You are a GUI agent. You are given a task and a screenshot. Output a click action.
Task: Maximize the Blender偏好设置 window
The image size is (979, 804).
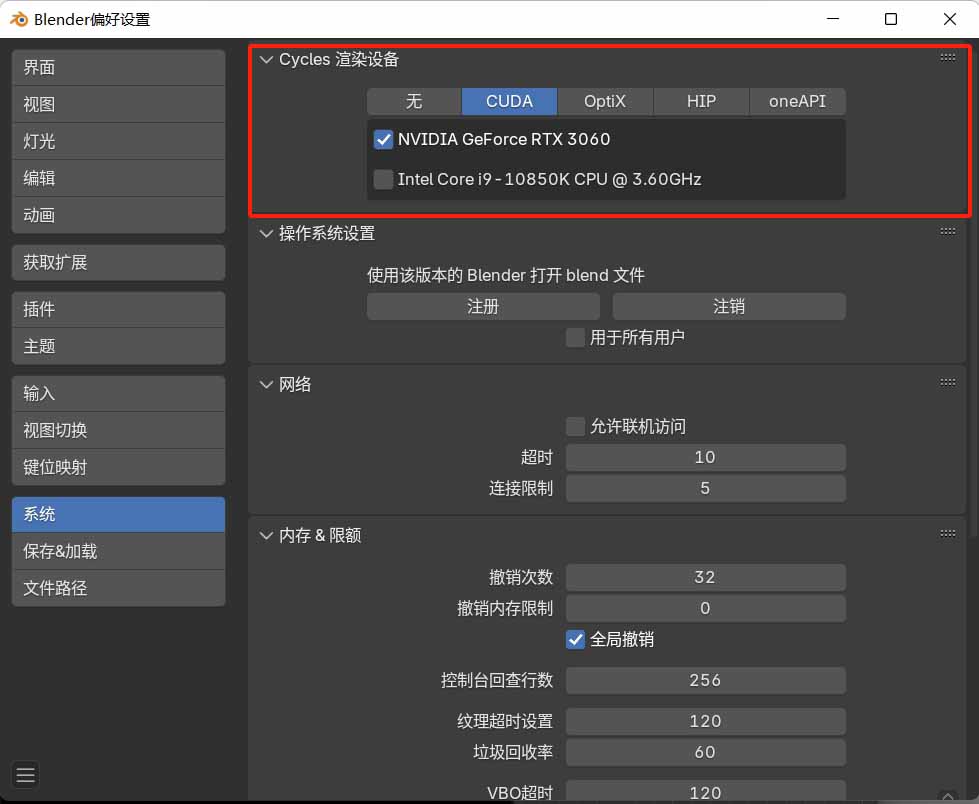point(891,19)
